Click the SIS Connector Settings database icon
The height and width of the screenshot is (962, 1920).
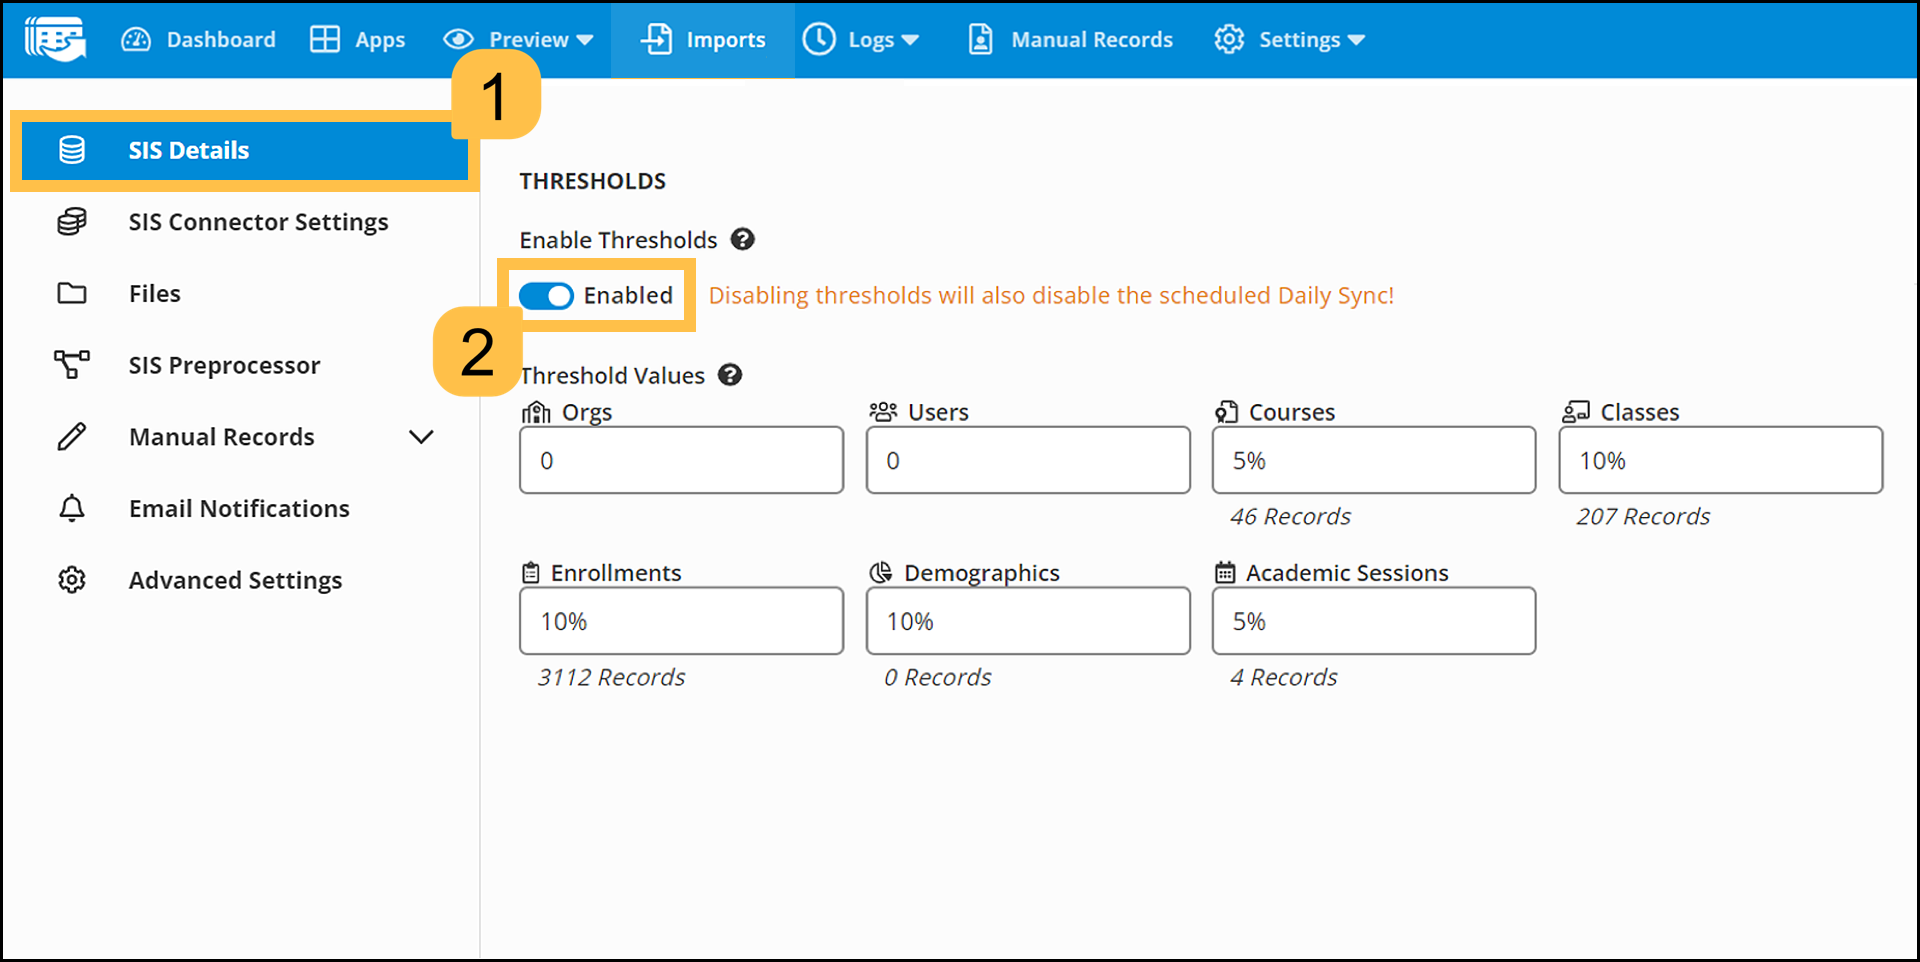72,221
